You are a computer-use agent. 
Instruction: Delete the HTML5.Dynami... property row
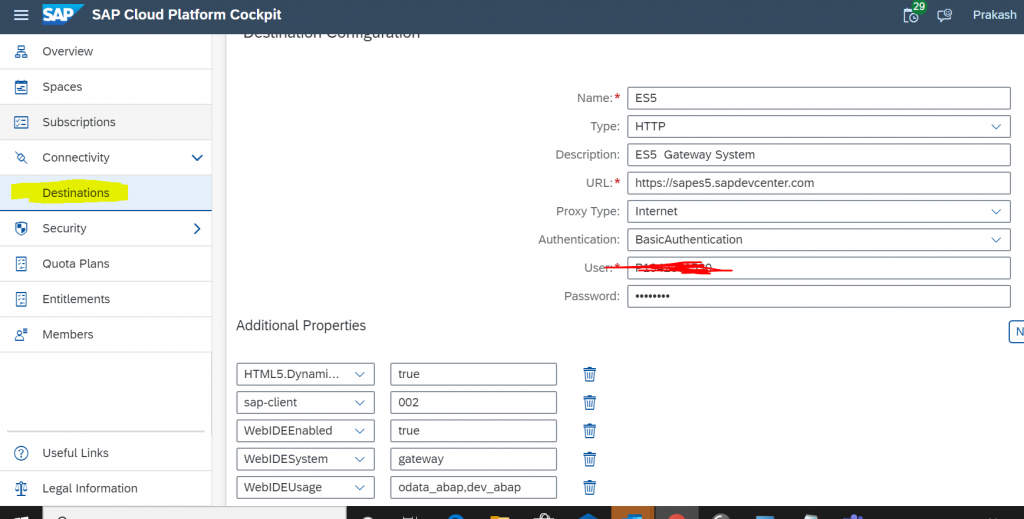click(x=589, y=374)
